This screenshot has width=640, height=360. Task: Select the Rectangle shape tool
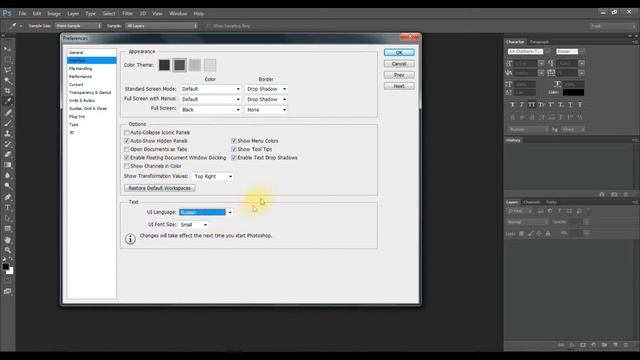[8, 229]
